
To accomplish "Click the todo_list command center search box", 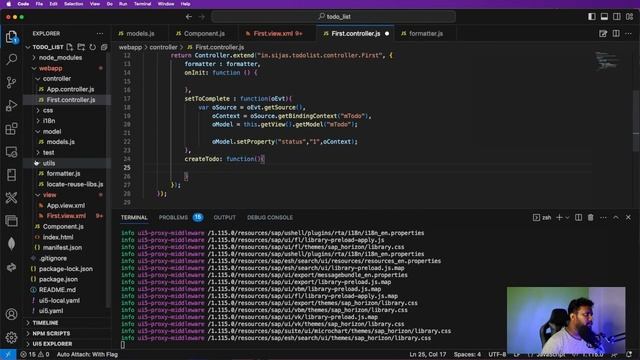I will pyautogui.click(x=333, y=17).
